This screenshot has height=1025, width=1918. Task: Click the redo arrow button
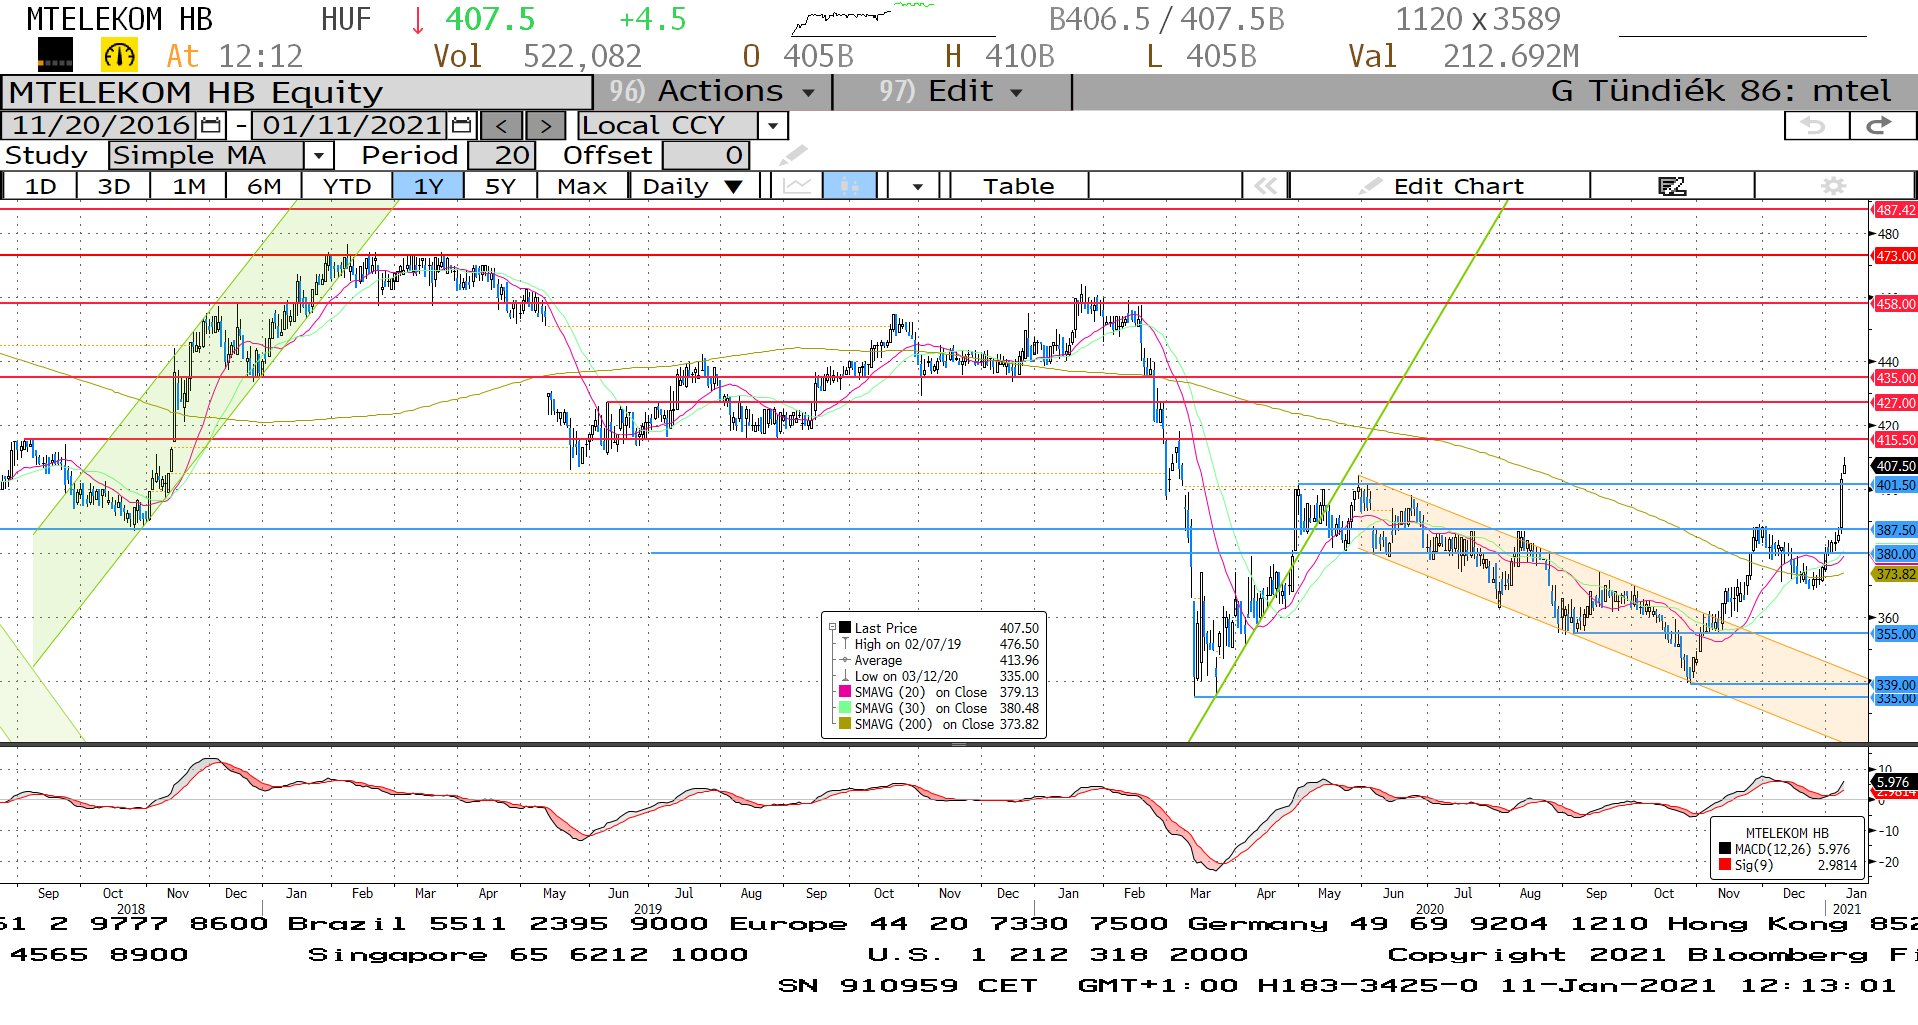(1881, 126)
